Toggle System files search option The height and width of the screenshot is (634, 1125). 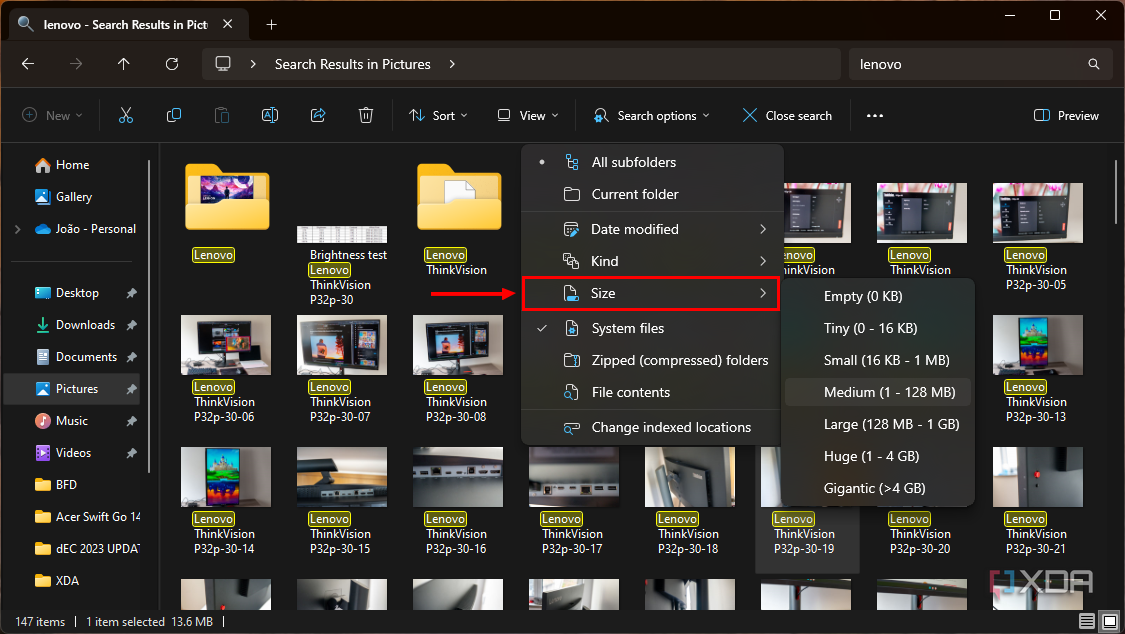point(651,328)
